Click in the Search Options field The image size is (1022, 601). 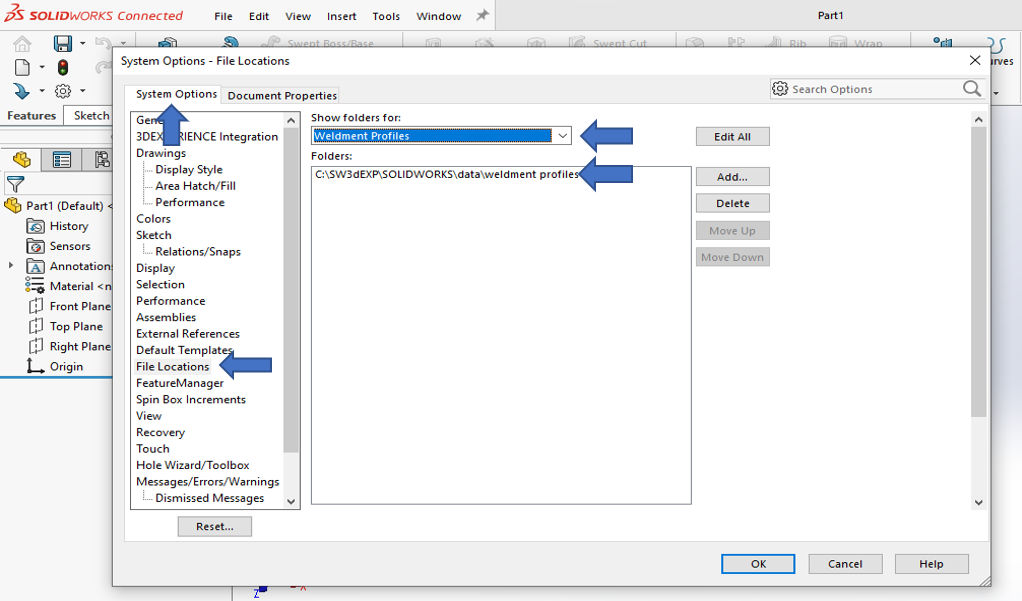pos(870,89)
